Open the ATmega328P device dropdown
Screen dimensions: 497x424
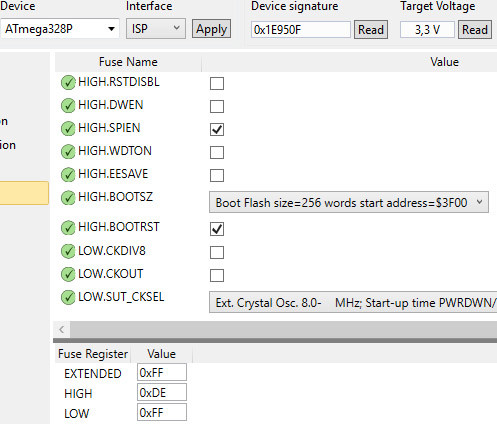[60, 29]
